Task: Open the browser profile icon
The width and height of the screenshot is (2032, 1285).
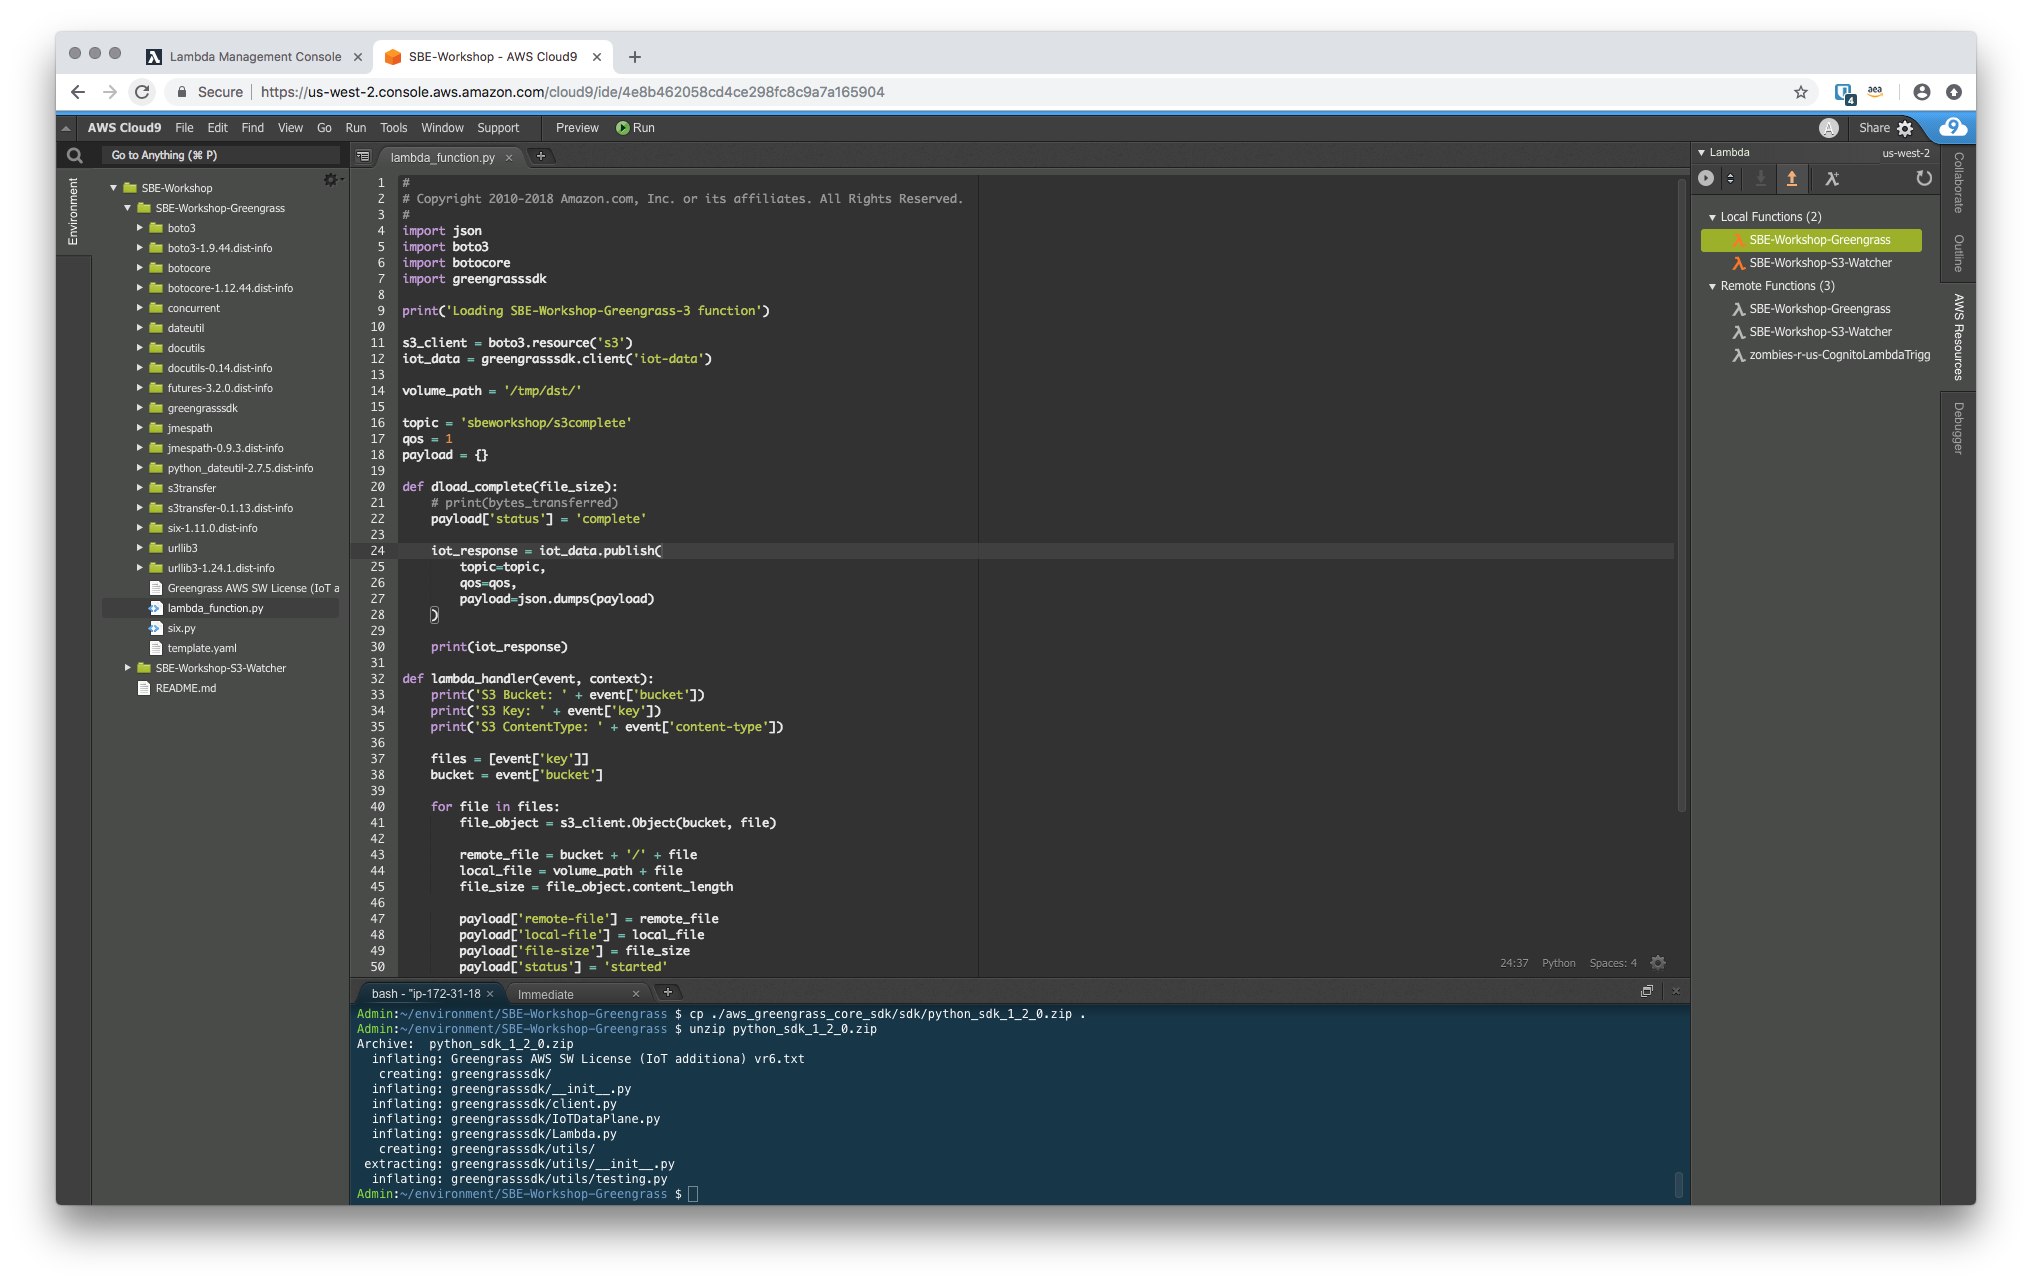Action: coord(1921,92)
